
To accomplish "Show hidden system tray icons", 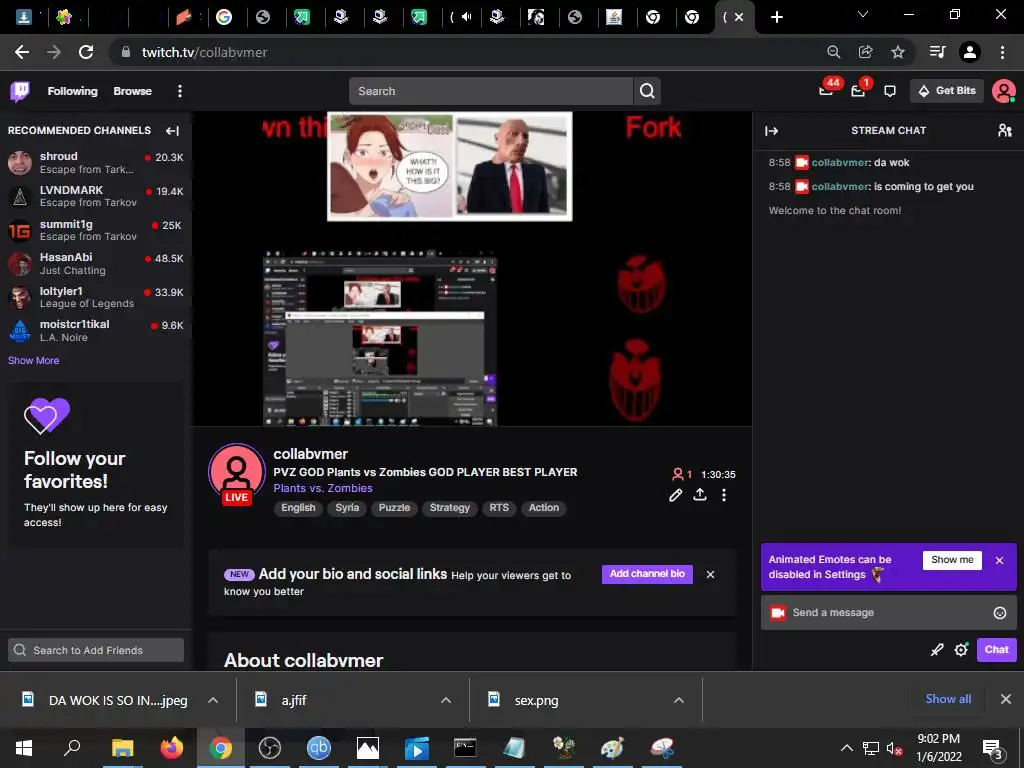I will coord(846,748).
